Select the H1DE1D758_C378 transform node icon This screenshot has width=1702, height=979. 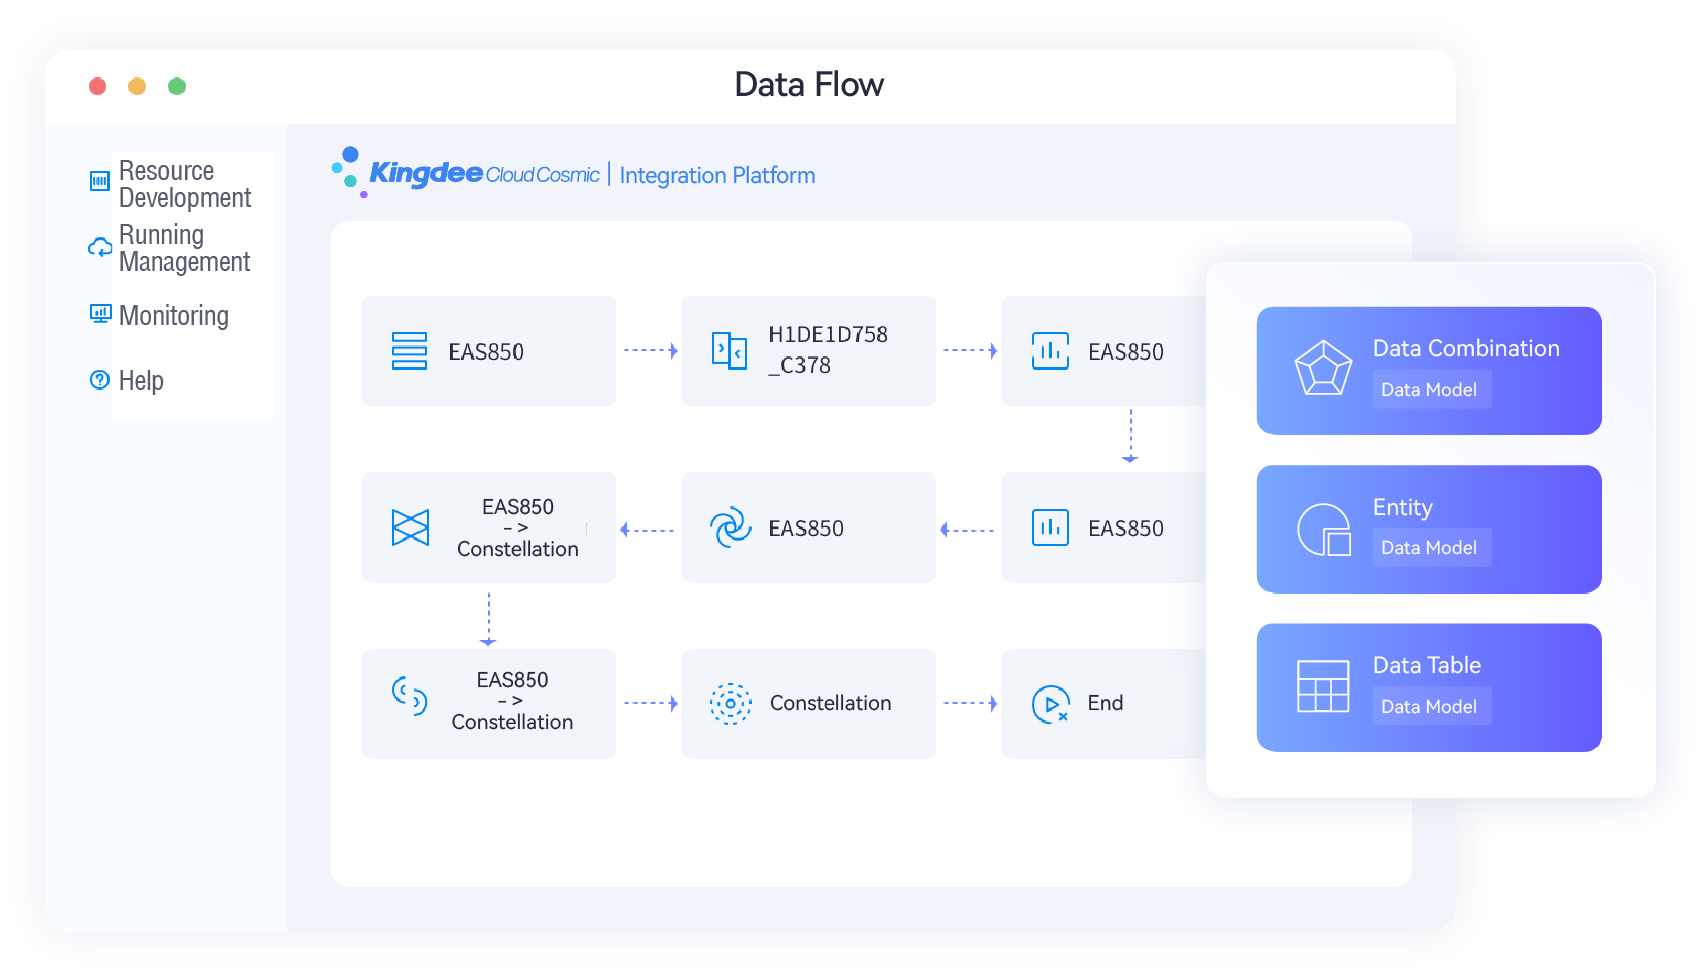729,351
